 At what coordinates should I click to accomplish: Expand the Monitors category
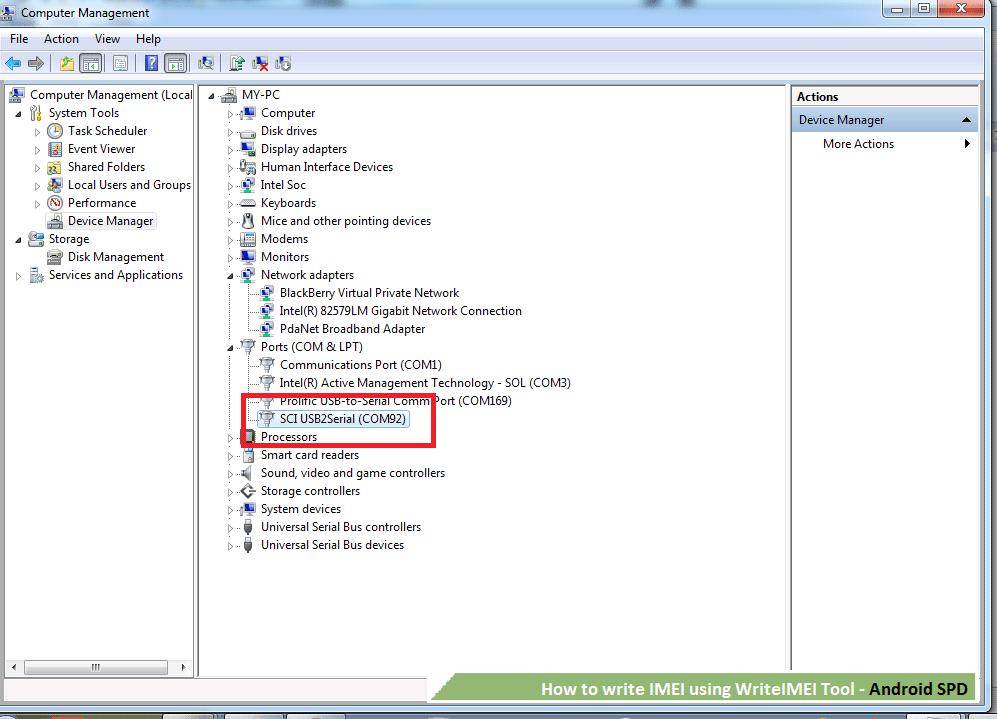tap(230, 258)
